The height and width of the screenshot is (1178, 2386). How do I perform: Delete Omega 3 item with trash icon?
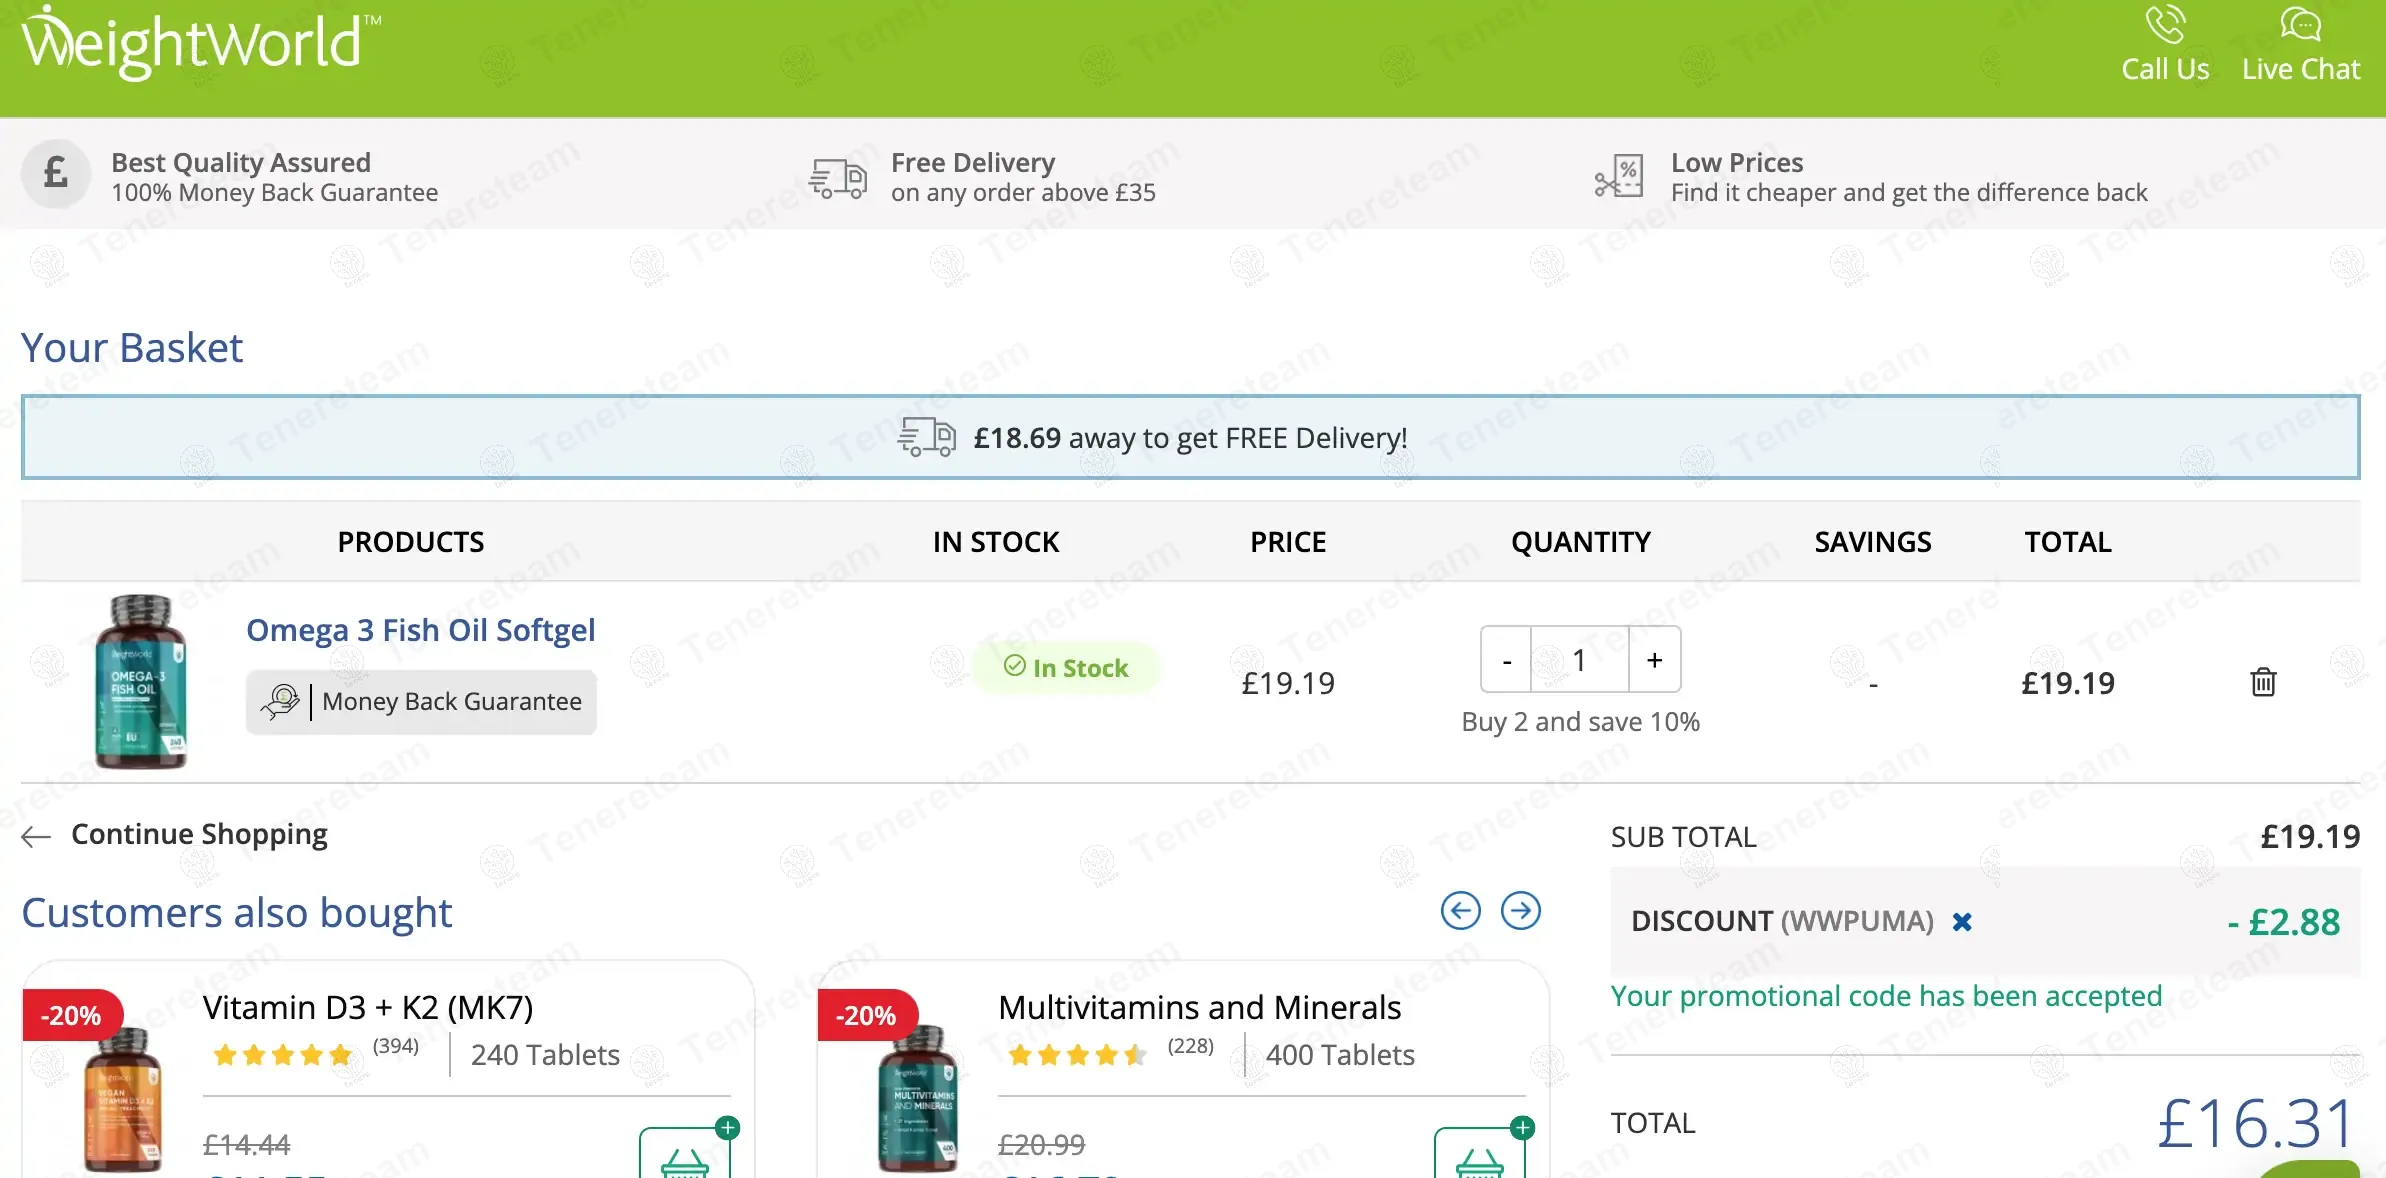pyautogui.click(x=2263, y=682)
